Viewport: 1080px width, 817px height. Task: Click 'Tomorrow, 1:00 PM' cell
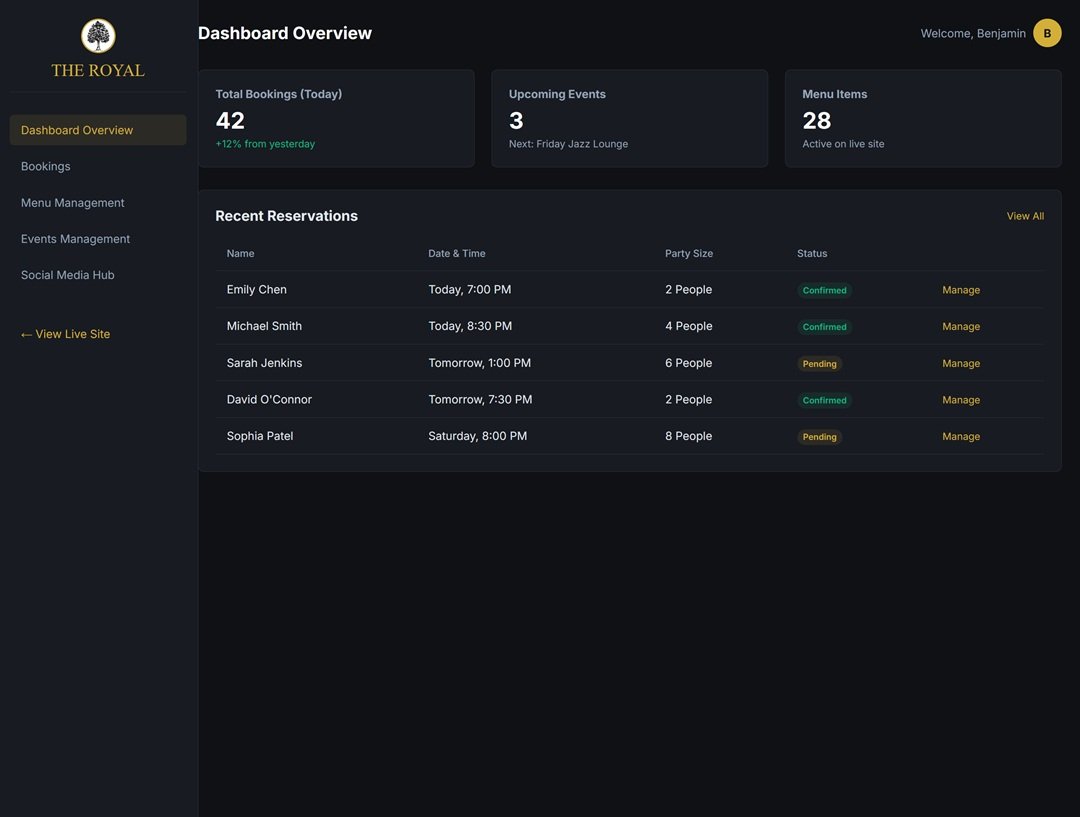point(479,363)
